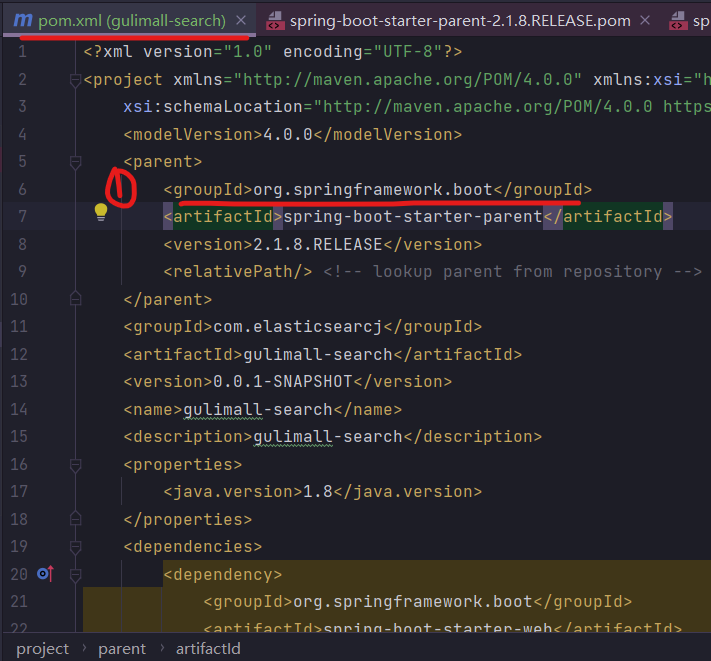Click 'gulimall-search' artifactId on line 12

pos(318,355)
